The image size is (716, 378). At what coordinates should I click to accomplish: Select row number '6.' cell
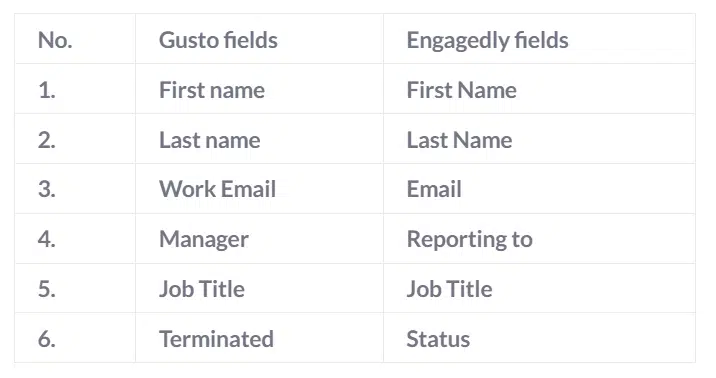75,337
